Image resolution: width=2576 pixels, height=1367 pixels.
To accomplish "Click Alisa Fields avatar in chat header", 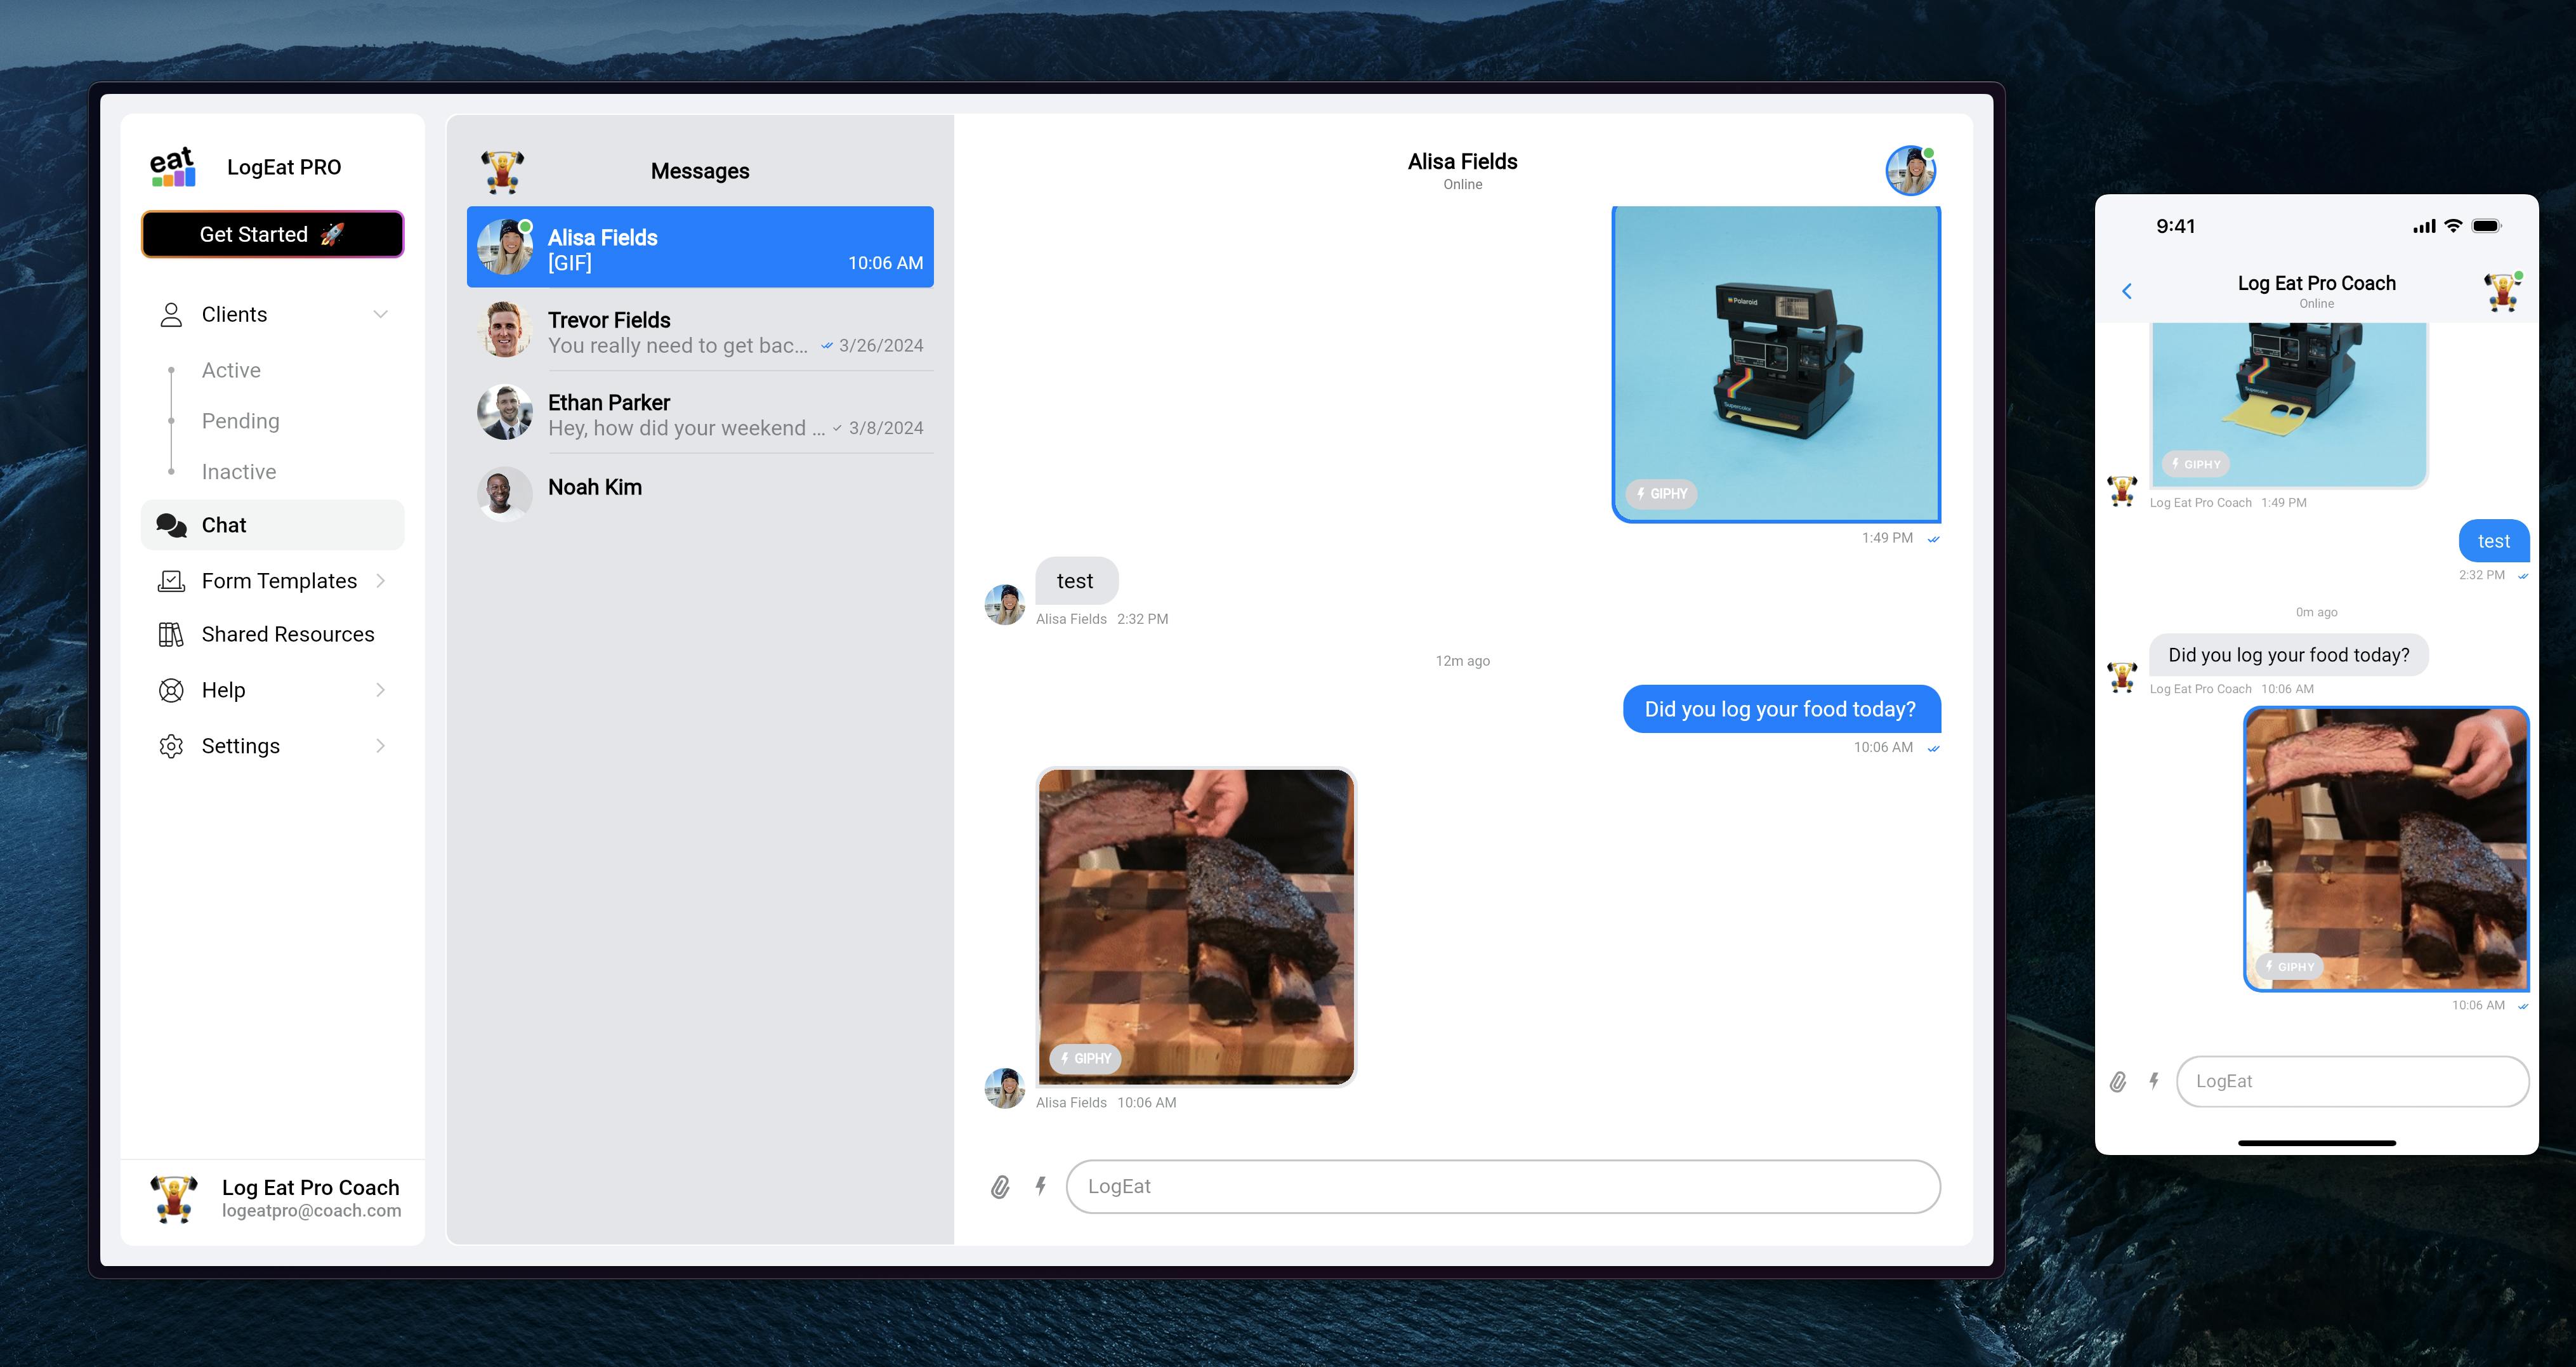I will point(1910,171).
